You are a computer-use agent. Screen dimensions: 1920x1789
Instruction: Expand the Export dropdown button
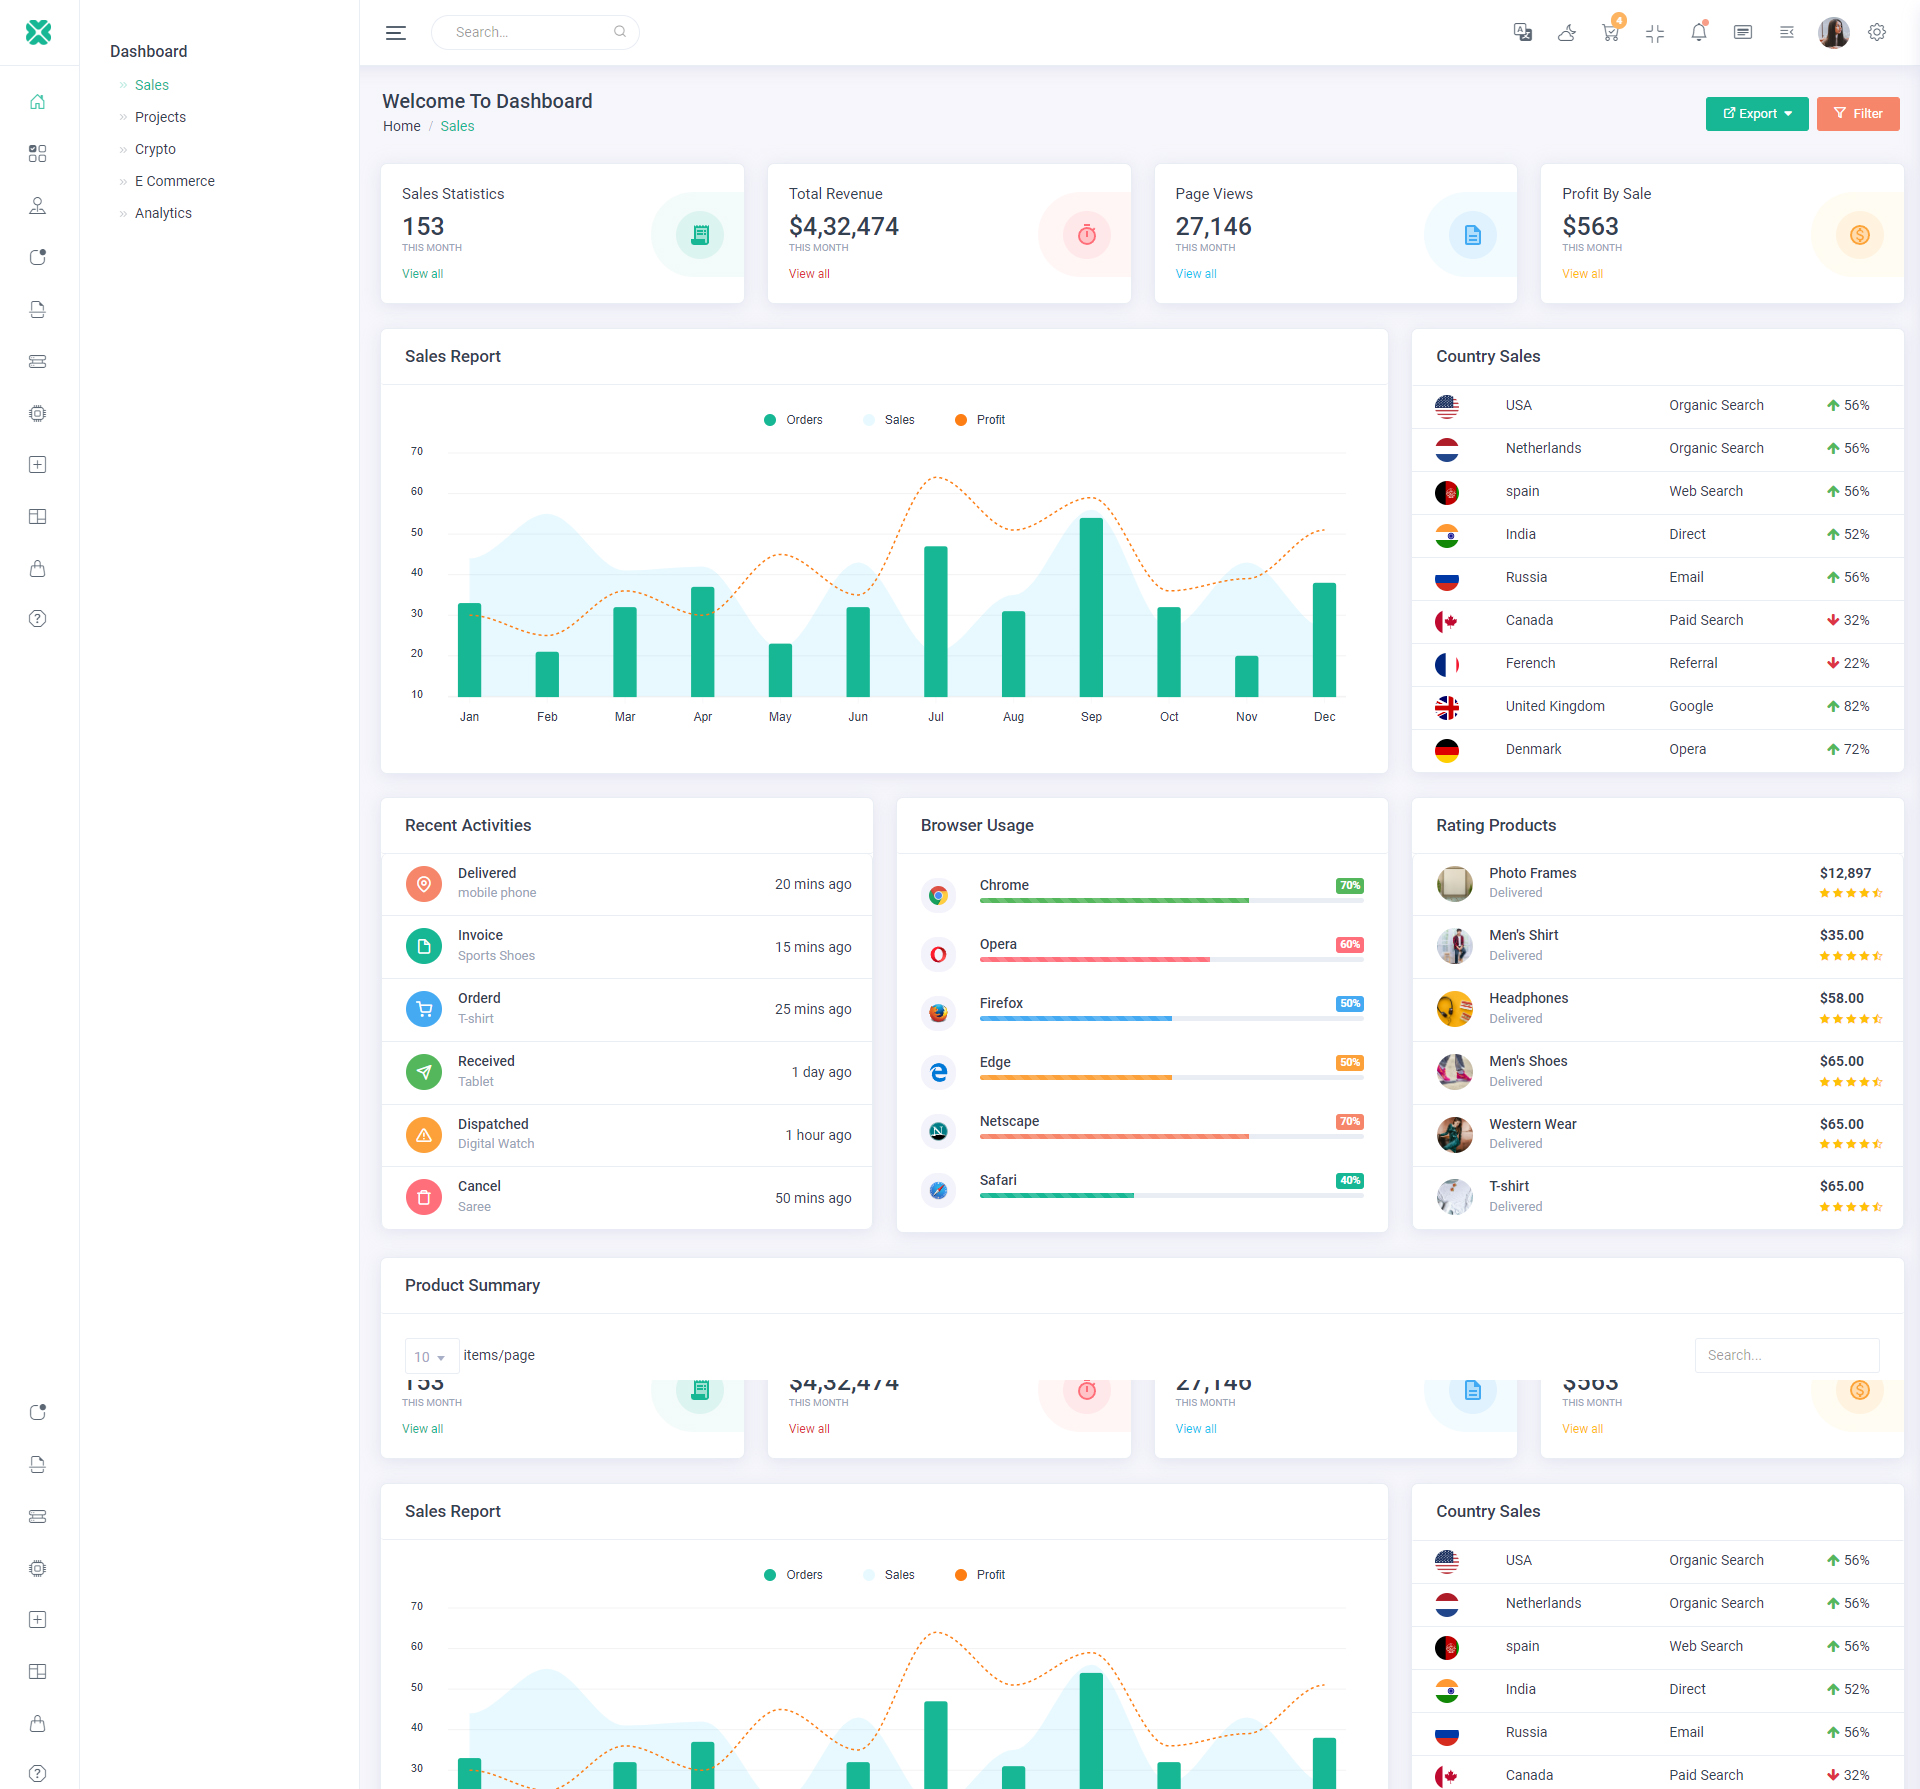coord(1756,114)
